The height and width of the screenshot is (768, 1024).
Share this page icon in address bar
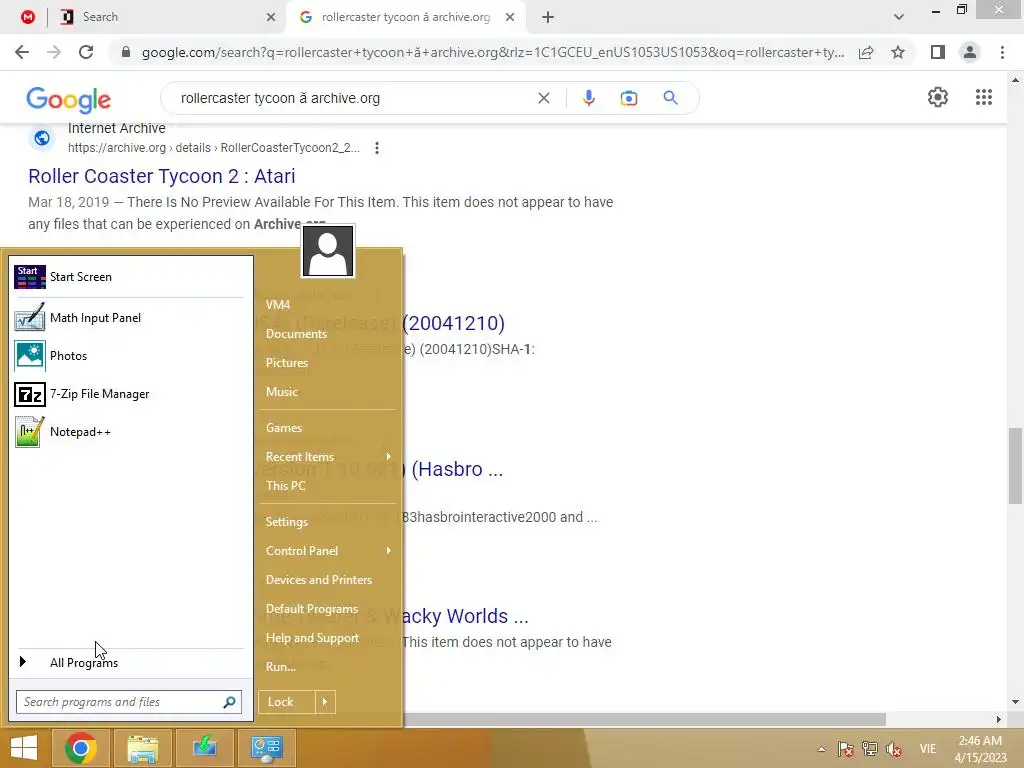866,52
